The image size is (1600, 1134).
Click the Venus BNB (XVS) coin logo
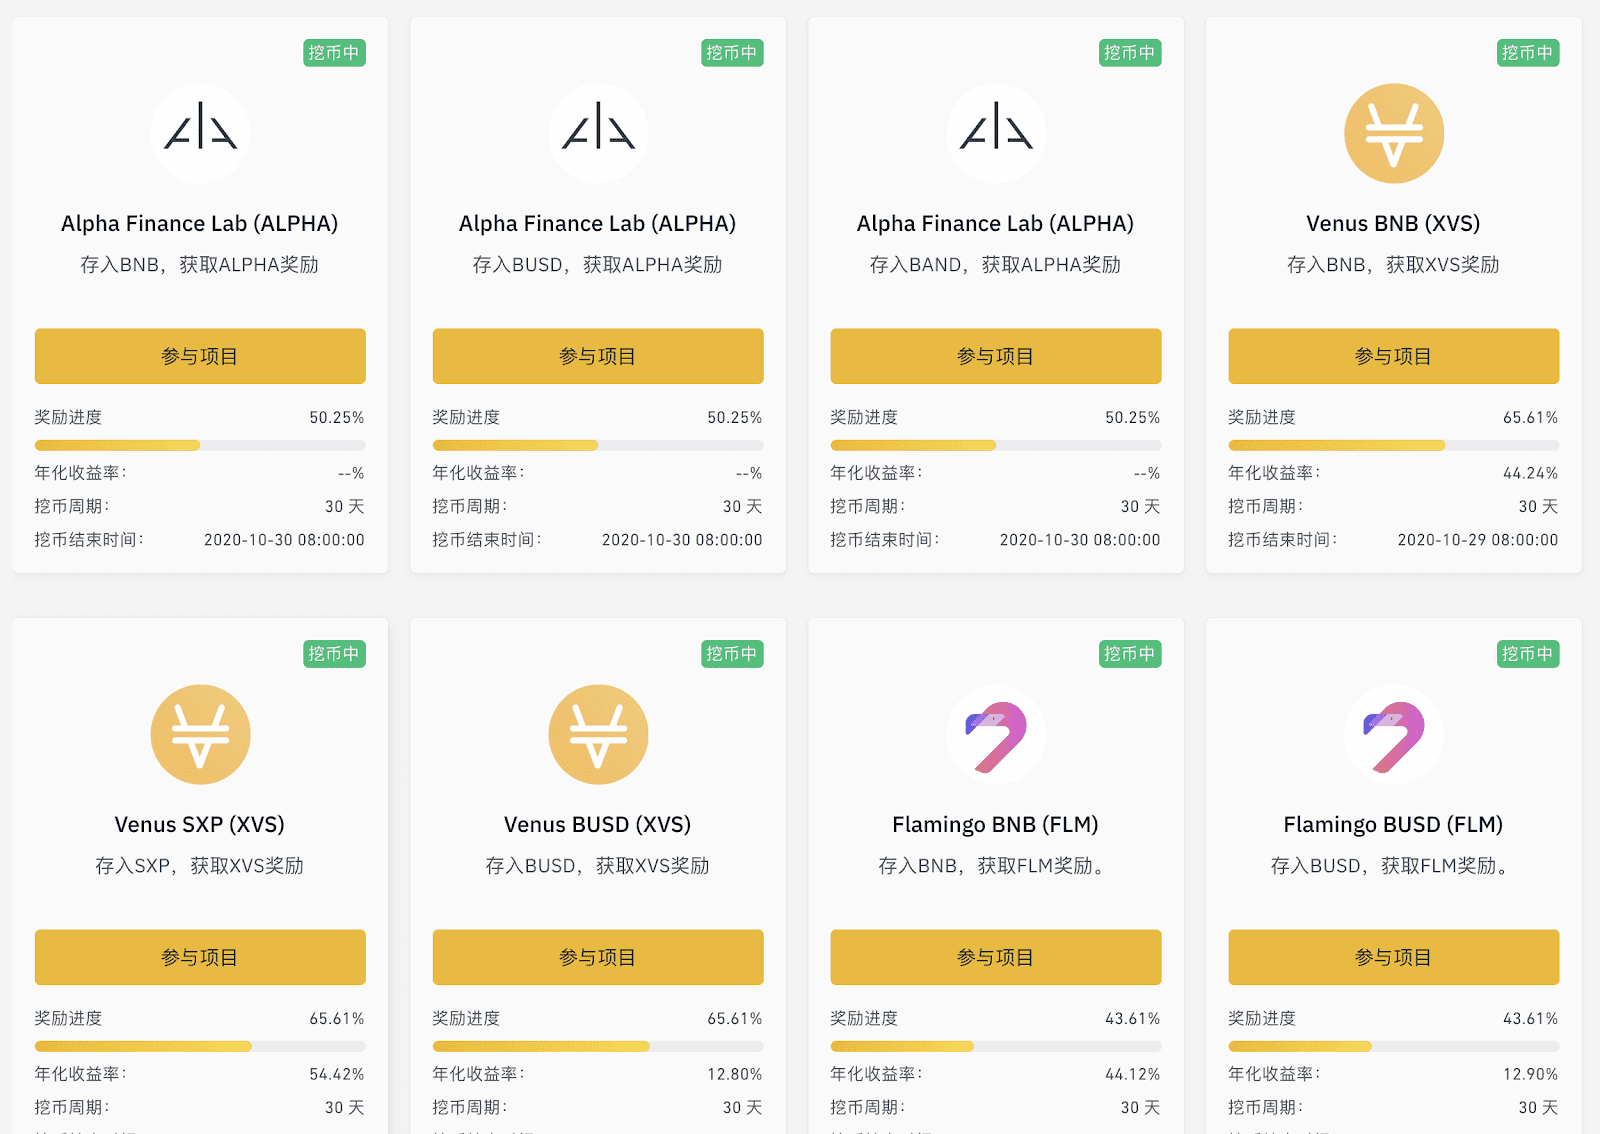[1394, 133]
